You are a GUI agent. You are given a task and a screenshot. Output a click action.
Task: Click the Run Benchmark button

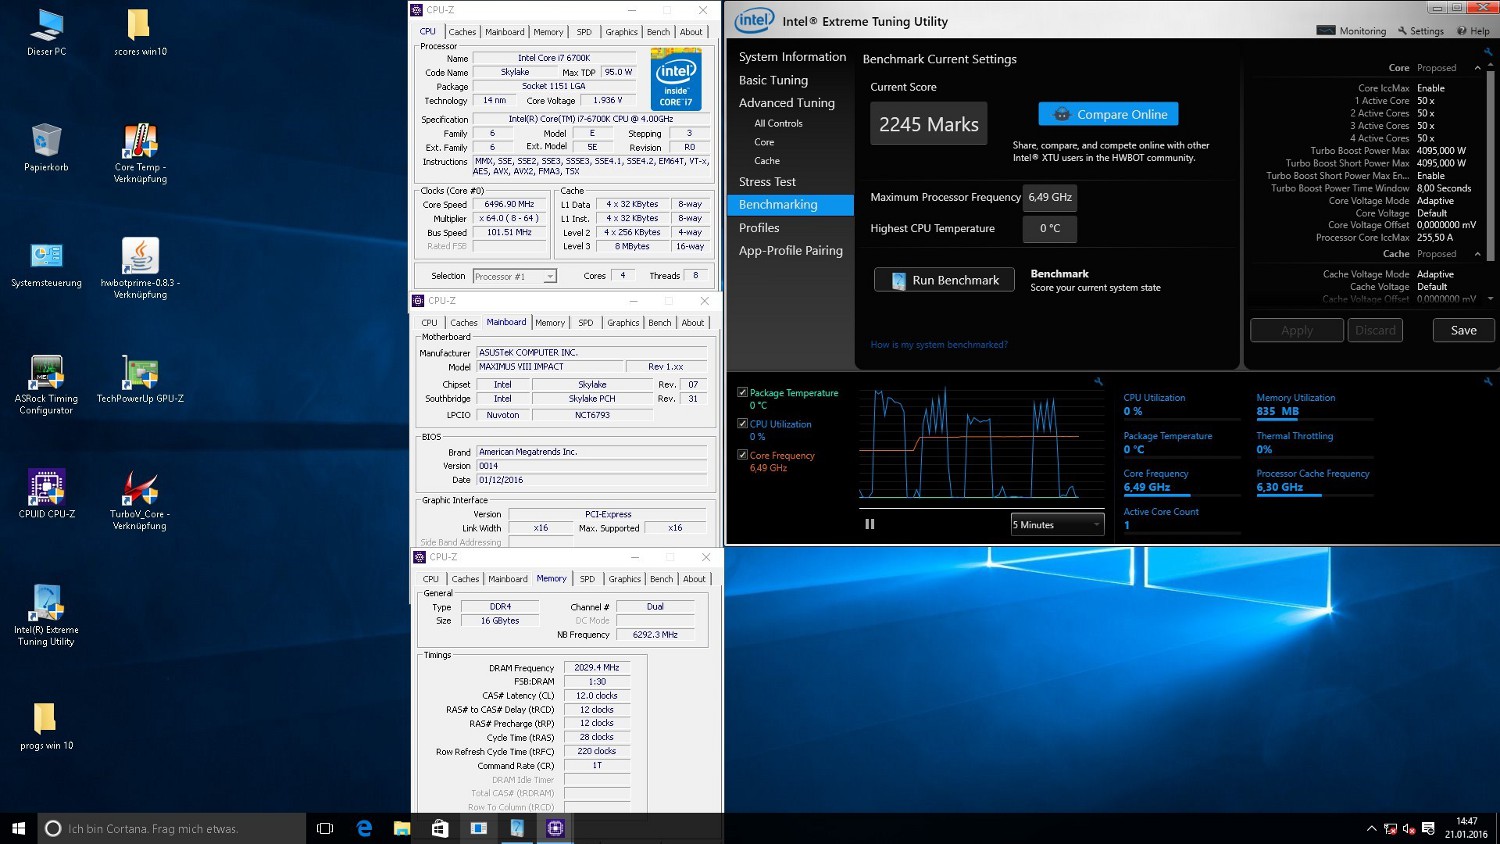pos(944,280)
